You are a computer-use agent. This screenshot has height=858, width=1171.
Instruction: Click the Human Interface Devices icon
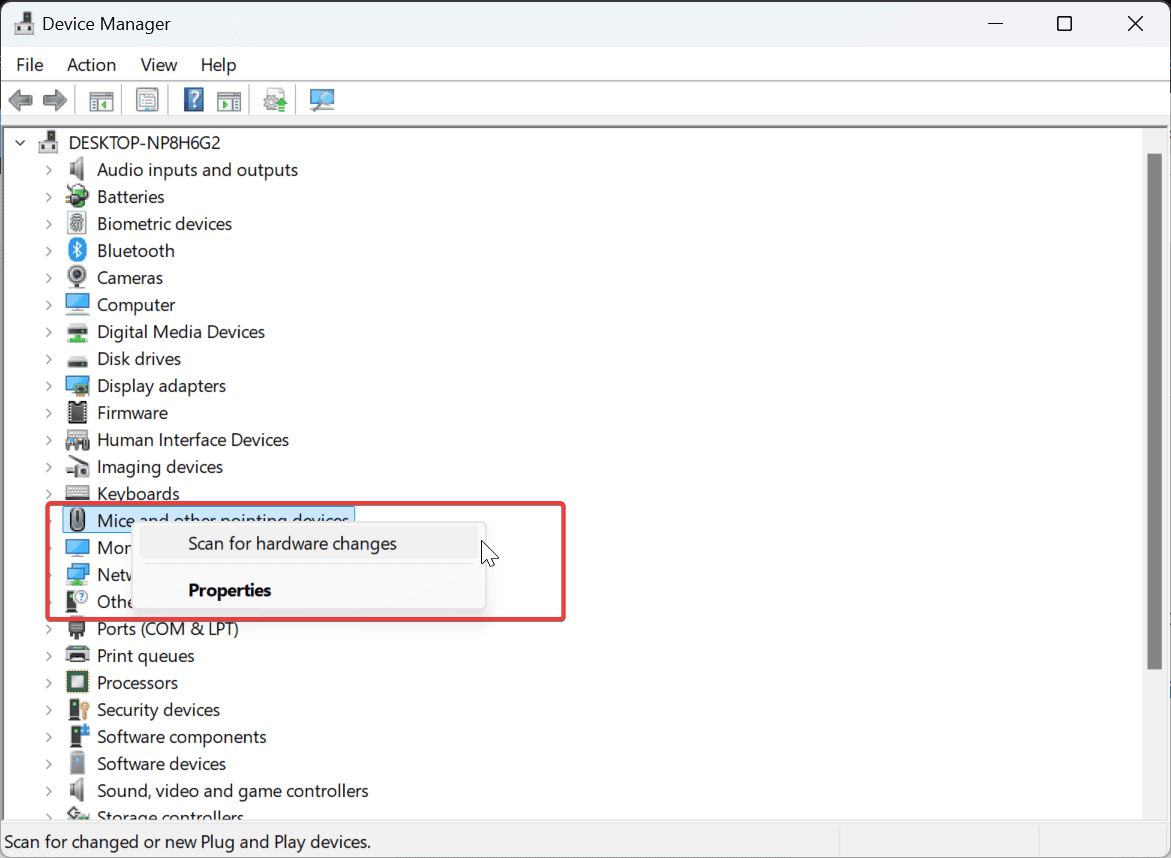click(77, 440)
